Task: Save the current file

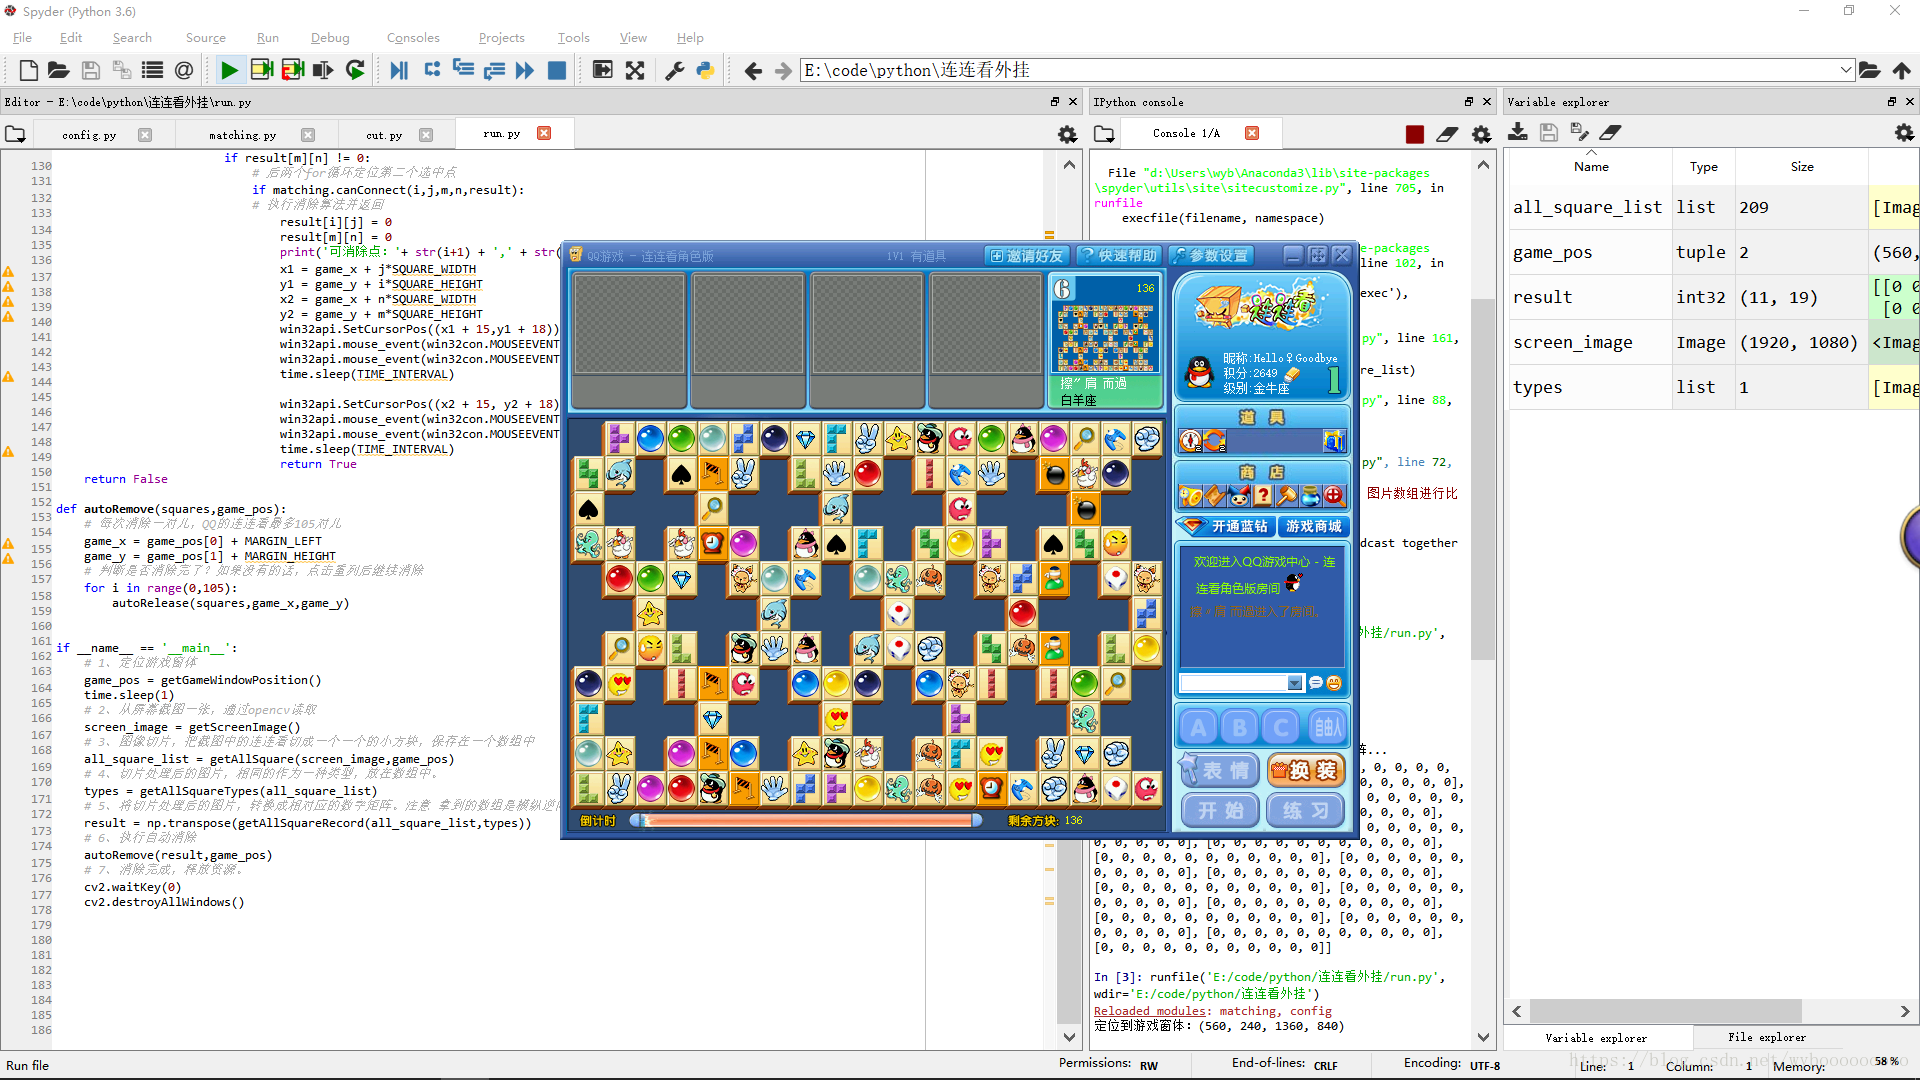Action: pyautogui.click(x=90, y=70)
